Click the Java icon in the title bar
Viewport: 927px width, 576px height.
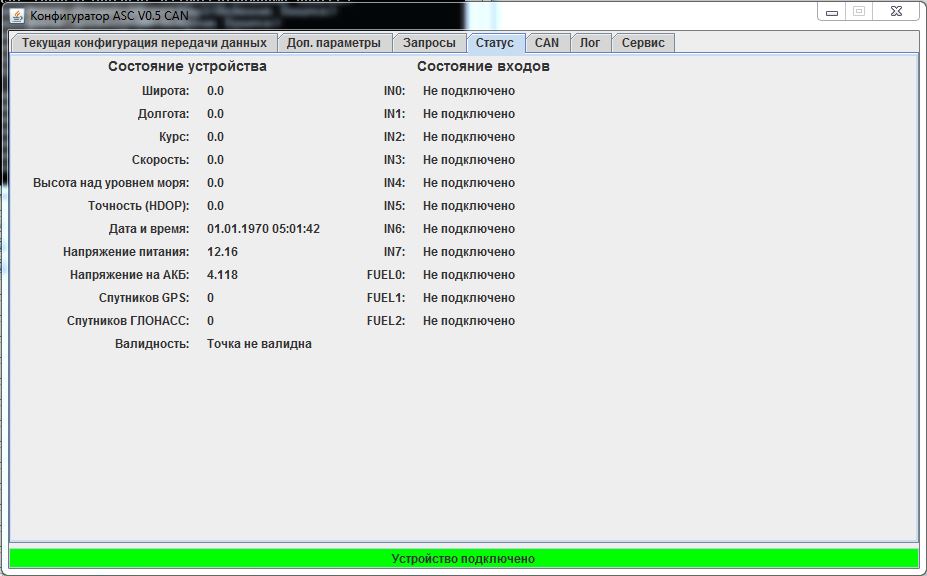click(17, 16)
